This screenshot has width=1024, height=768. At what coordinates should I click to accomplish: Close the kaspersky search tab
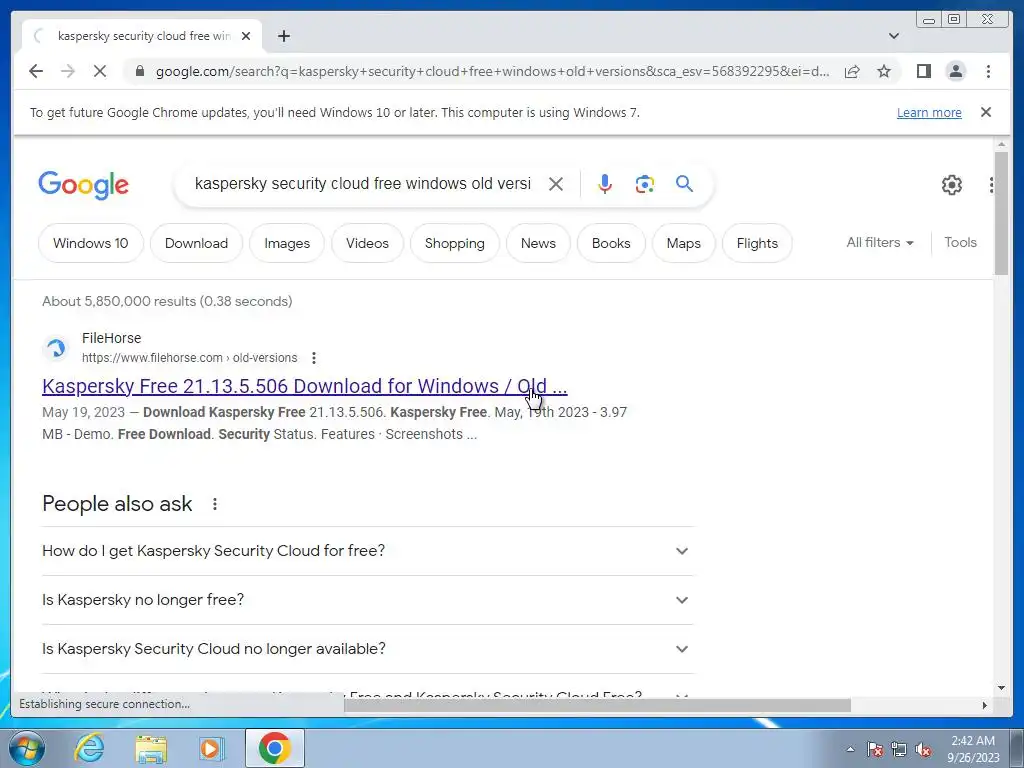point(246,36)
